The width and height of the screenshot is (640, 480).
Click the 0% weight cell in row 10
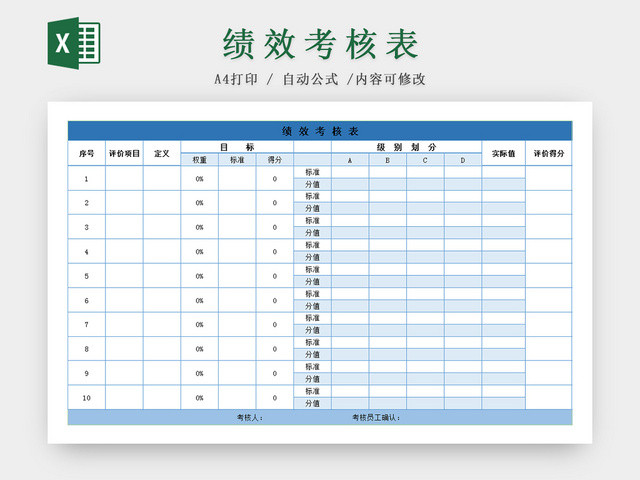pos(200,398)
